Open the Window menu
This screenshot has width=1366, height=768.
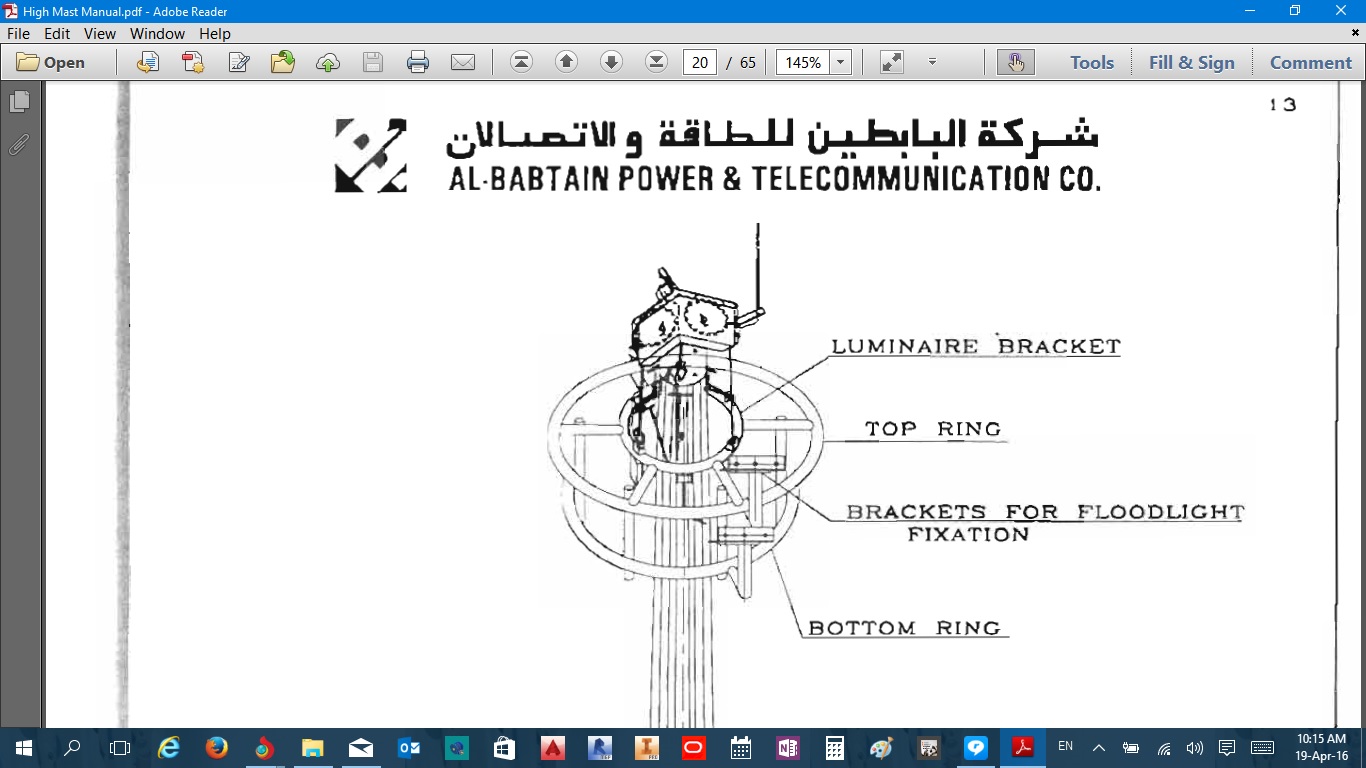pos(157,33)
